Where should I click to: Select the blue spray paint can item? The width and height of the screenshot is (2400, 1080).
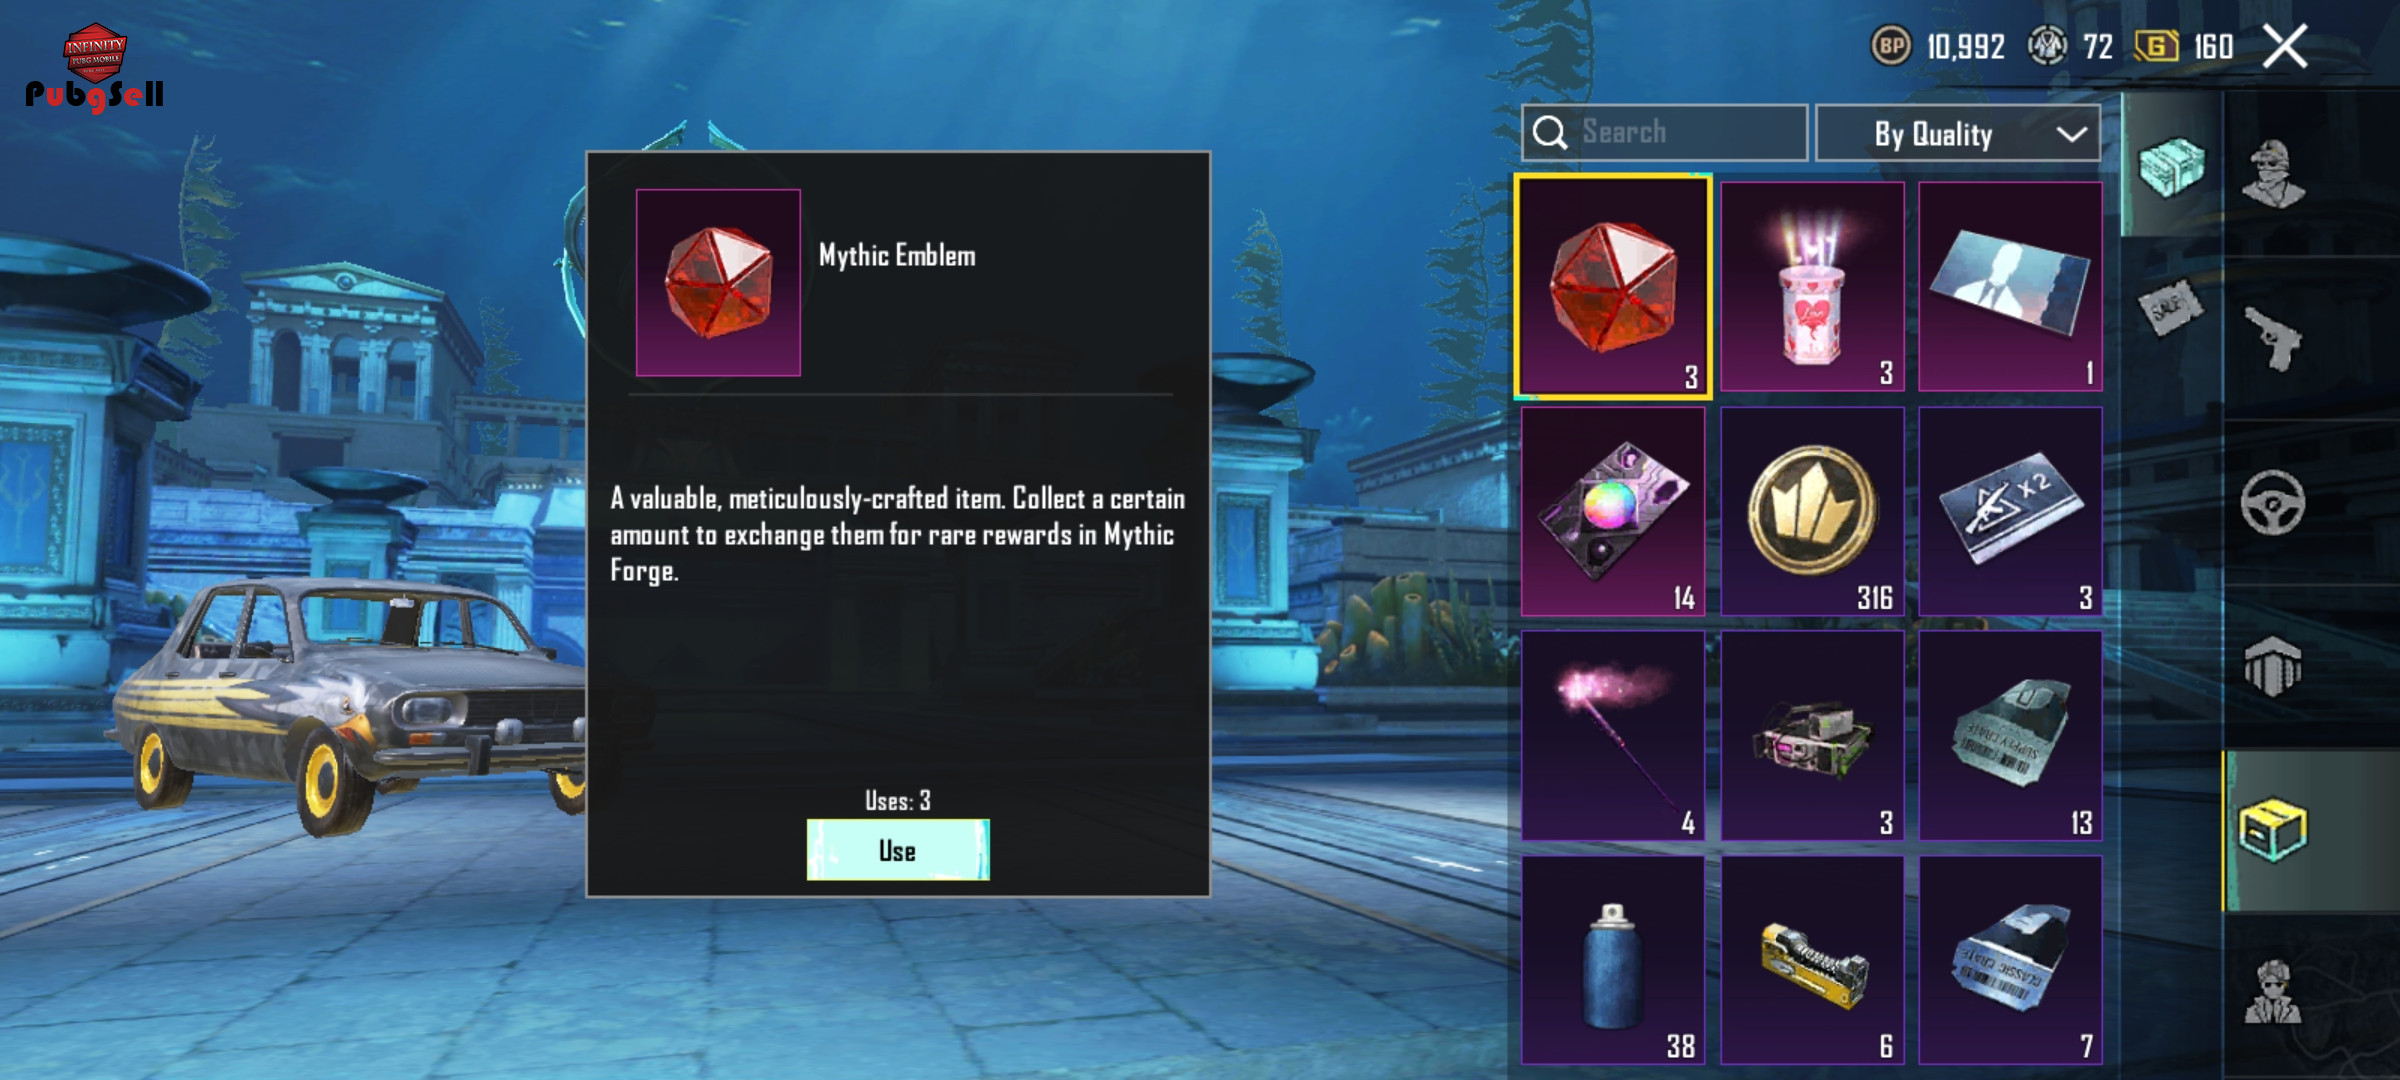pos(1613,960)
